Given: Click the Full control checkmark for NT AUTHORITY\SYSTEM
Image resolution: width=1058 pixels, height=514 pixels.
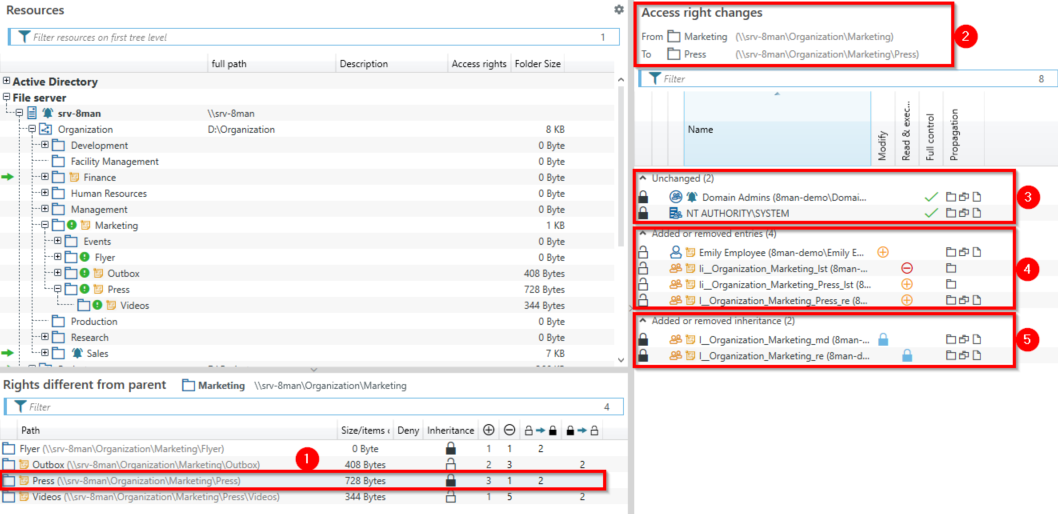Looking at the screenshot, I should [931, 213].
